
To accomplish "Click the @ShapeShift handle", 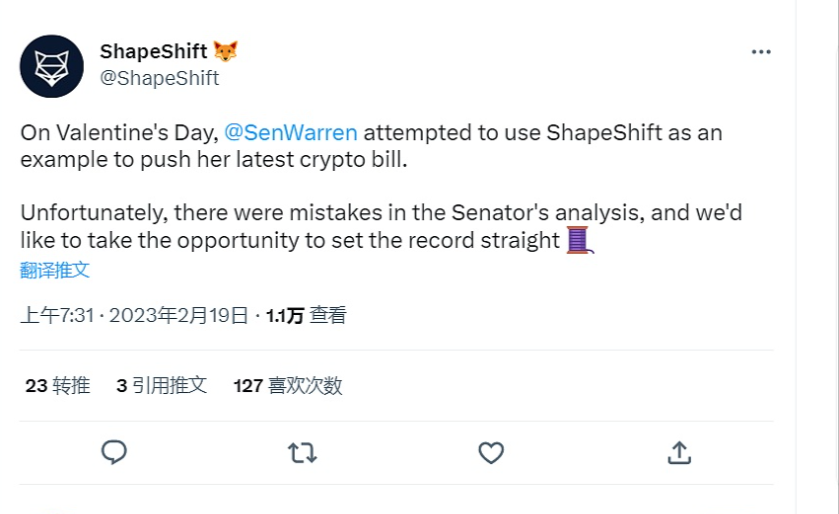I will (159, 78).
